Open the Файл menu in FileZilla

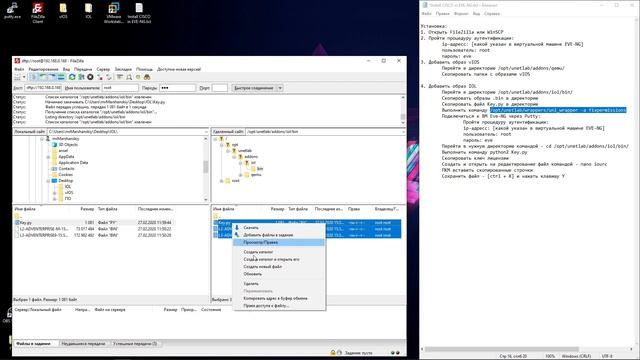(19, 69)
